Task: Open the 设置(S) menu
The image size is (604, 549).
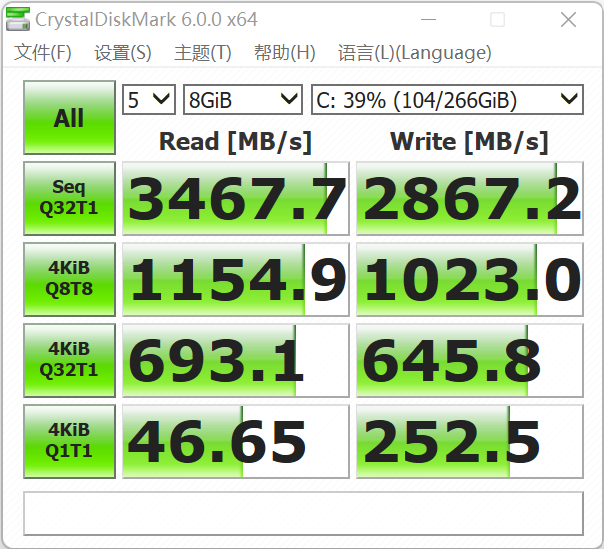Action: (123, 53)
